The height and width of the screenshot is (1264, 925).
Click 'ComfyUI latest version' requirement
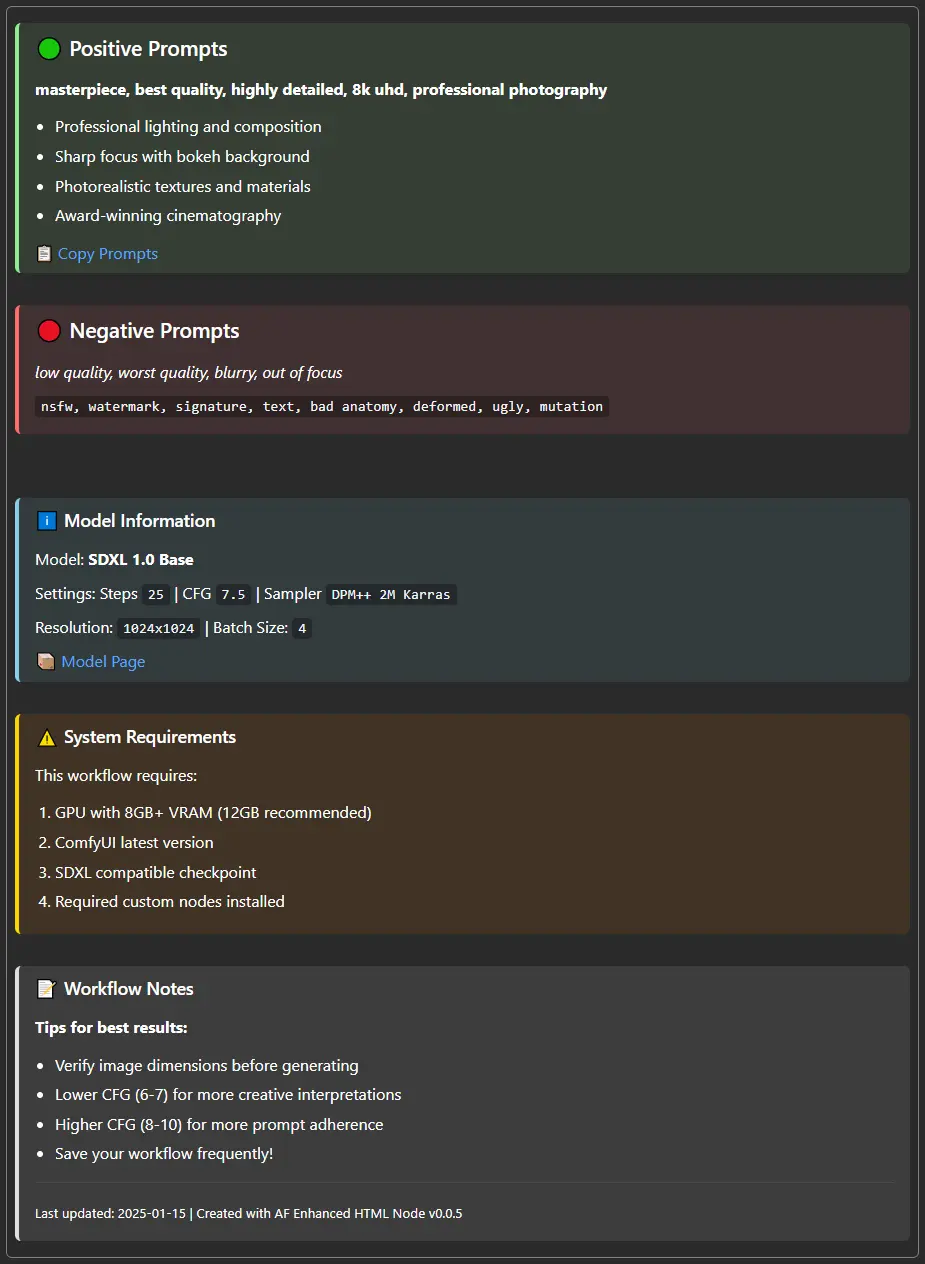tap(134, 843)
